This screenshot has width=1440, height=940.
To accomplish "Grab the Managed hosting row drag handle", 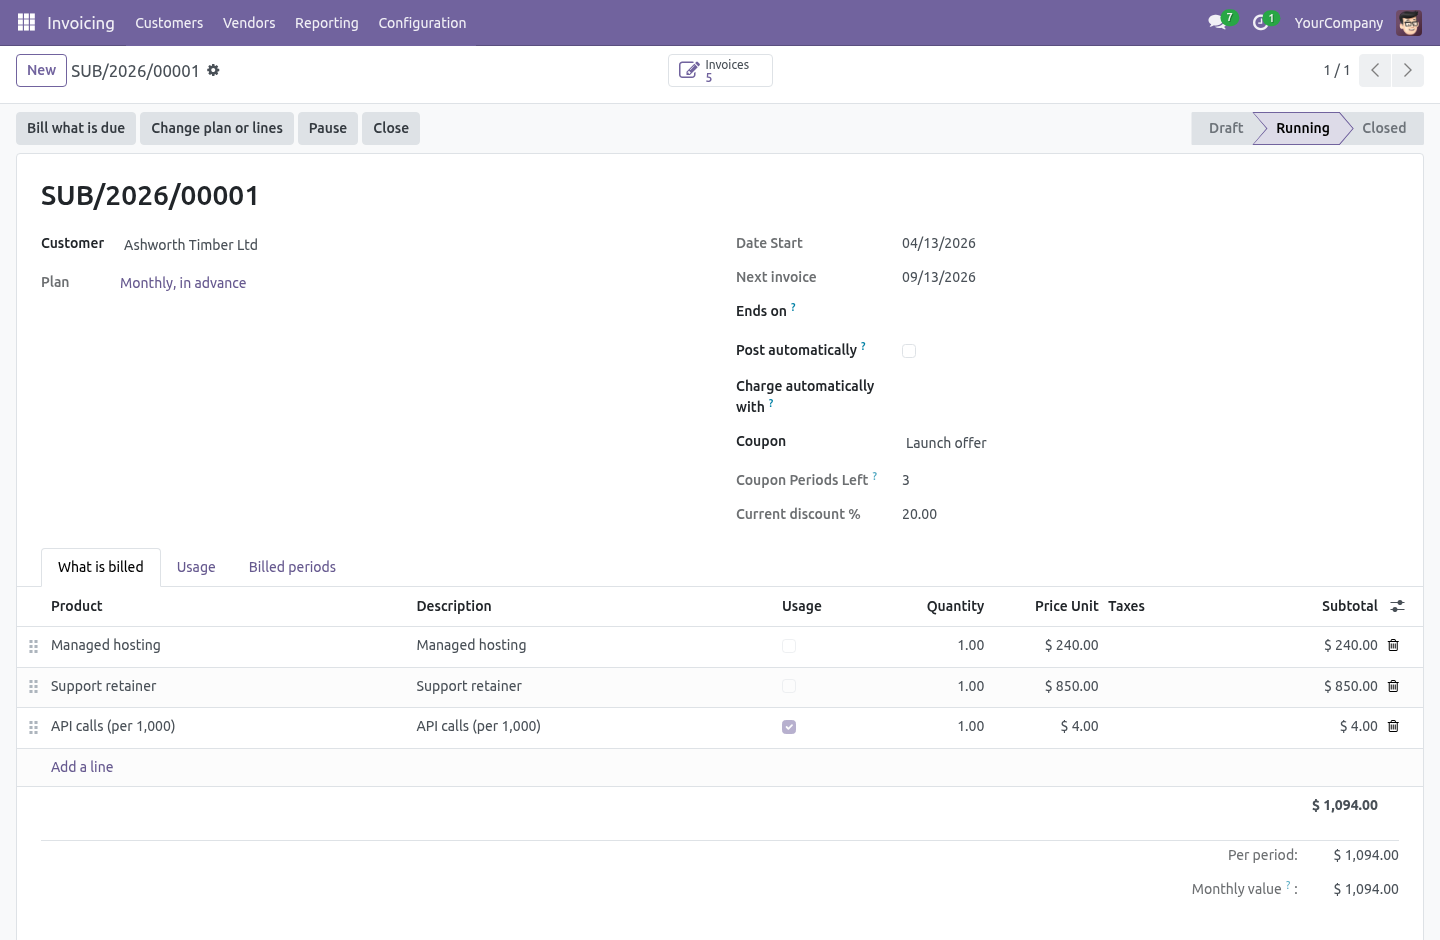I will coord(33,646).
